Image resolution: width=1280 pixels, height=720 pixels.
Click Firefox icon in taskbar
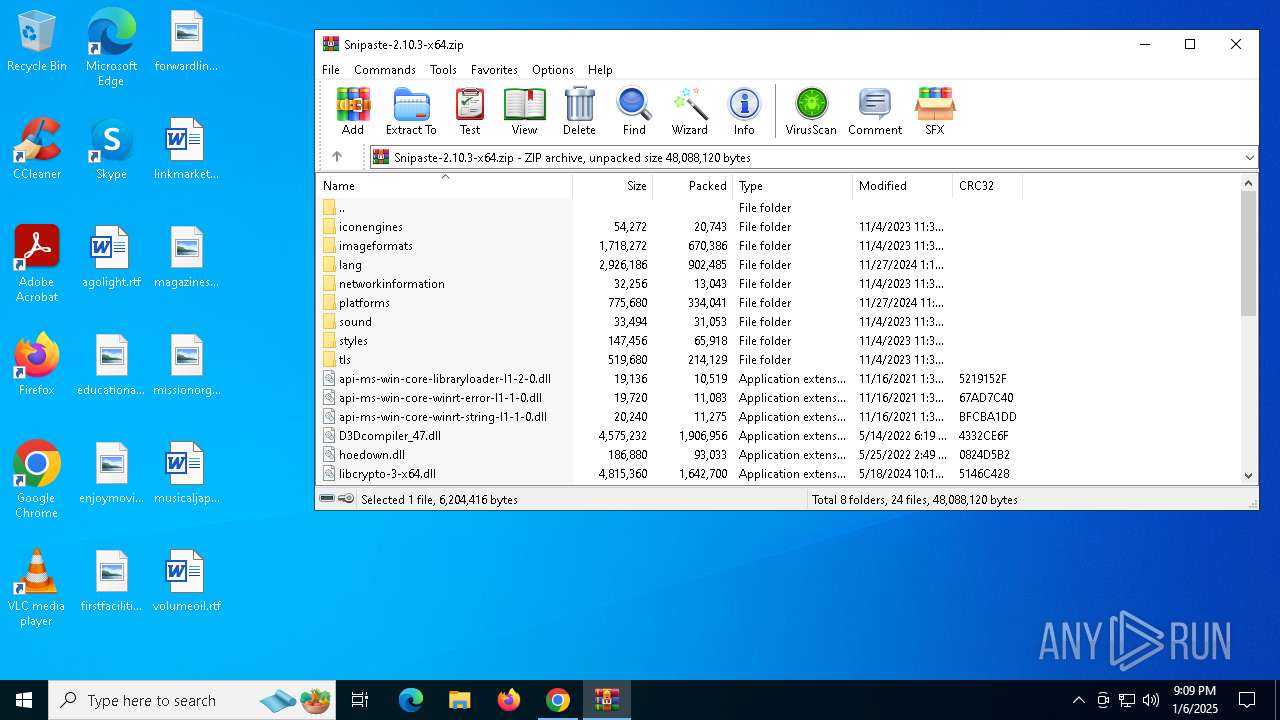(x=509, y=700)
